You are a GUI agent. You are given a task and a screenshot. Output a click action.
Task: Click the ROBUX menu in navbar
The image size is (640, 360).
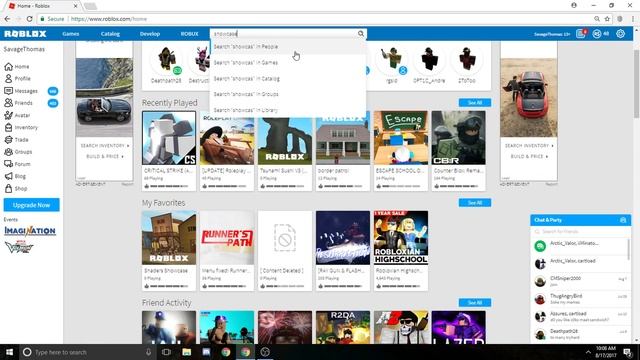[x=189, y=34]
